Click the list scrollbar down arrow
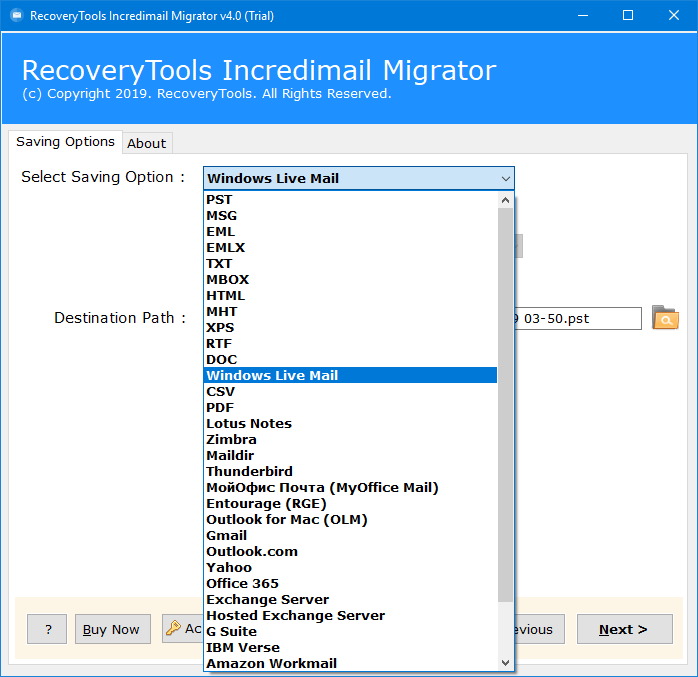 pos(505,663)
